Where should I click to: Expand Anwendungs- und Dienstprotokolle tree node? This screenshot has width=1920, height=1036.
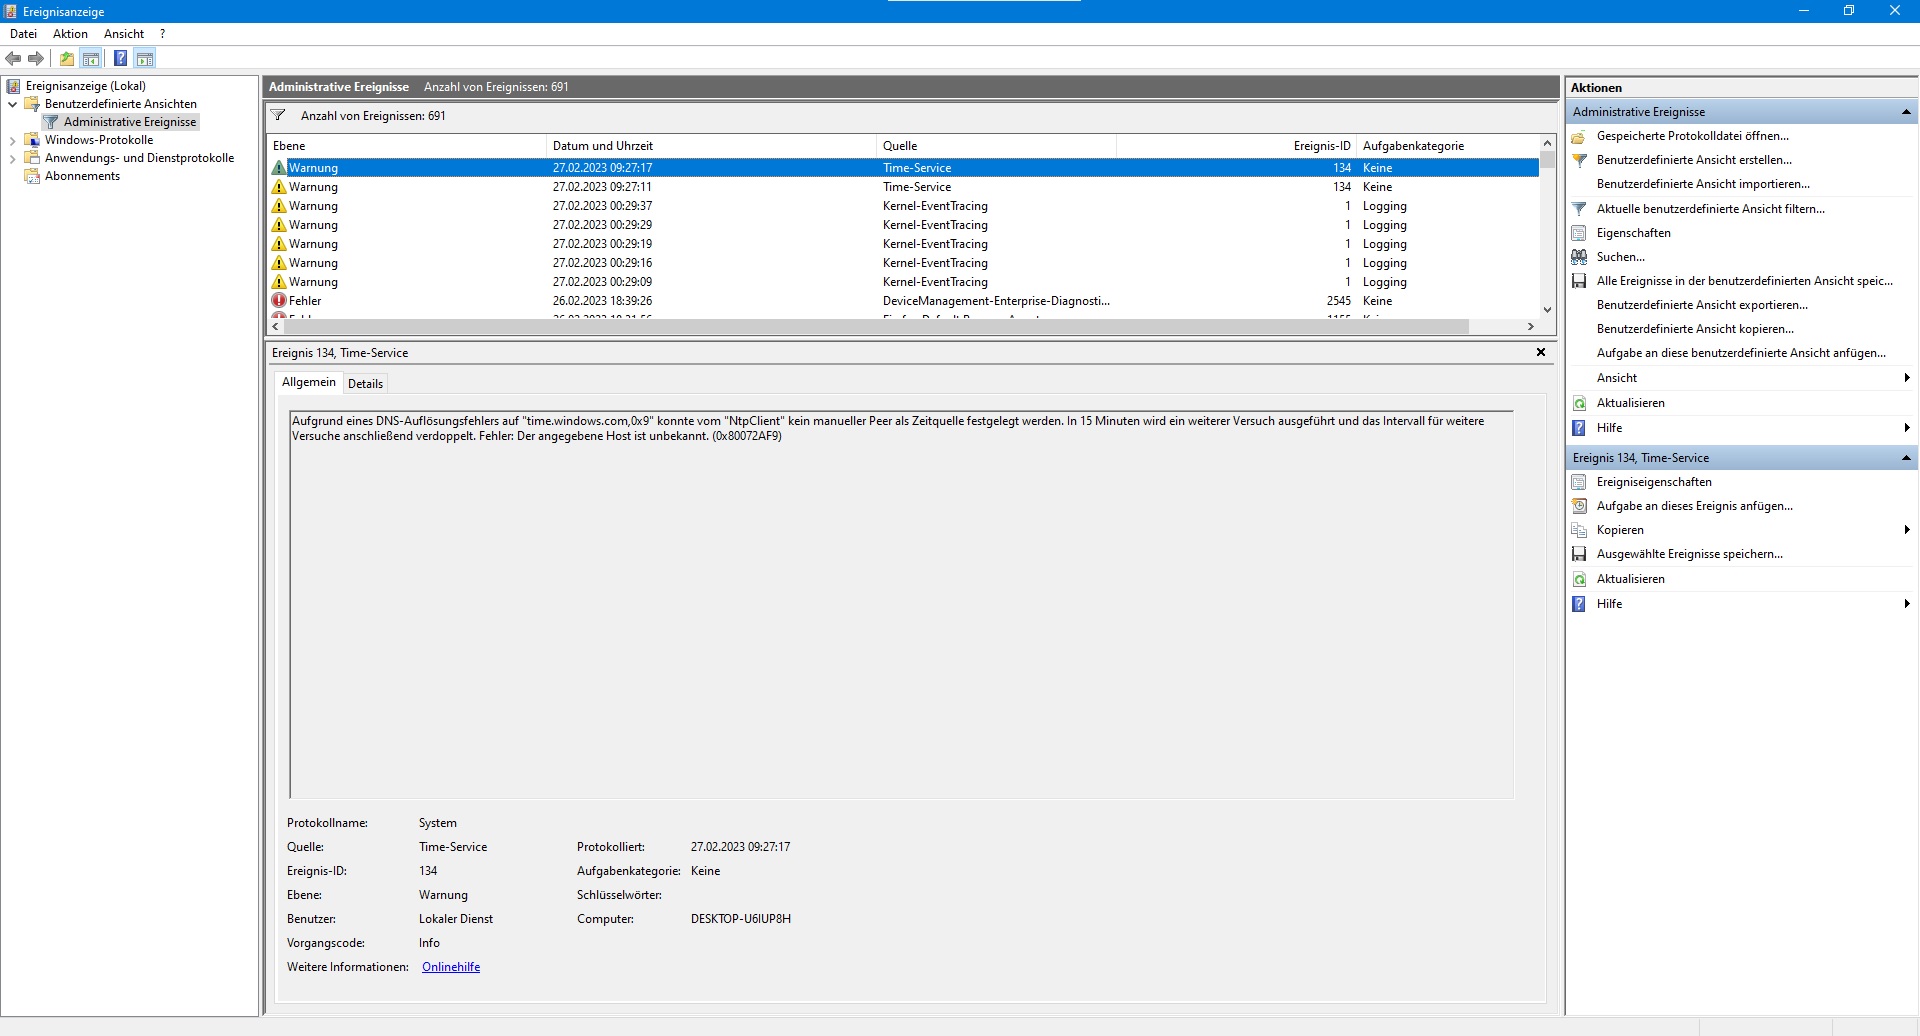pos(12,158)
